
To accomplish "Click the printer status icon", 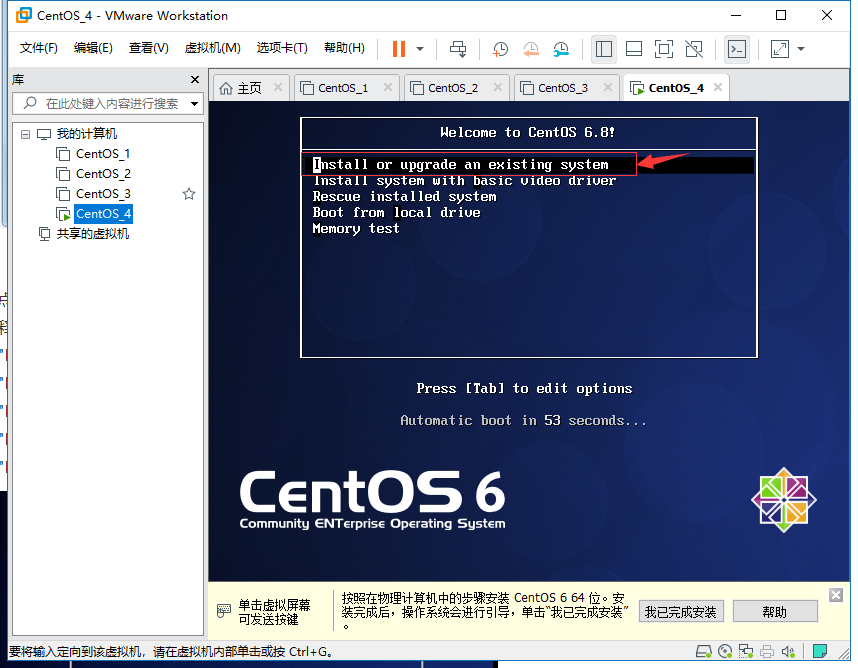I will 767,651.
